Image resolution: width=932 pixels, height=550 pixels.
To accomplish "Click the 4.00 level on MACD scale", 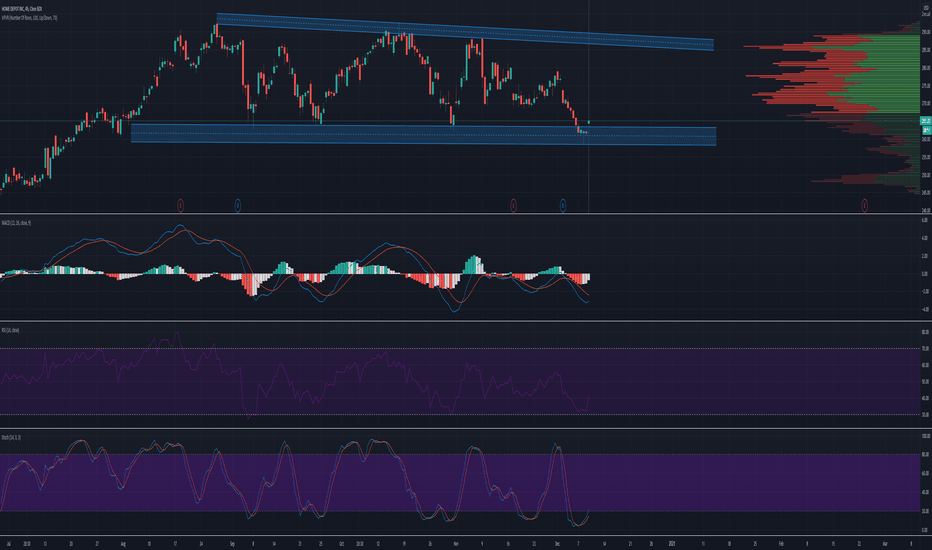I will coord(925,238).
